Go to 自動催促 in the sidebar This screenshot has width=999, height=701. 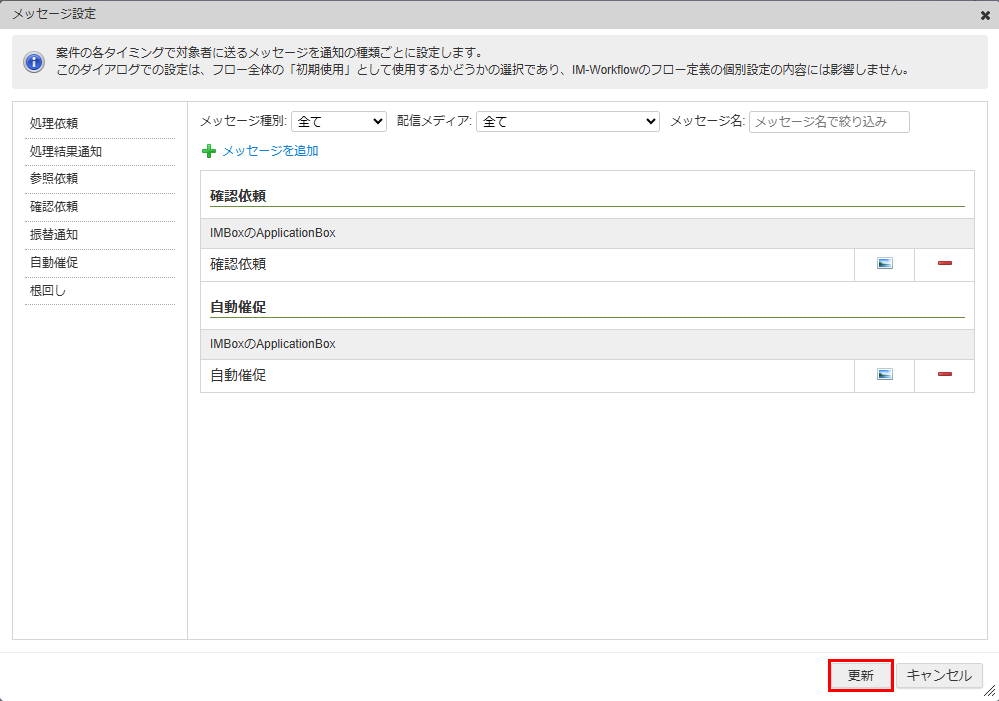pyautogui.click(x=54, y=263)
